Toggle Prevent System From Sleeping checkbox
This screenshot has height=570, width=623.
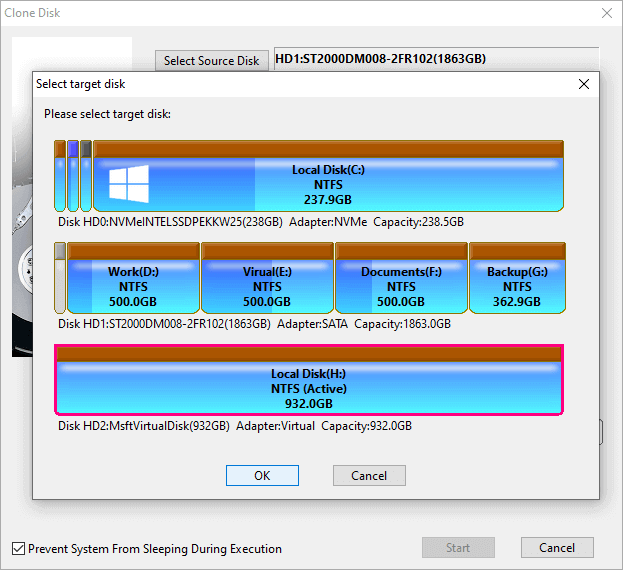19,549
